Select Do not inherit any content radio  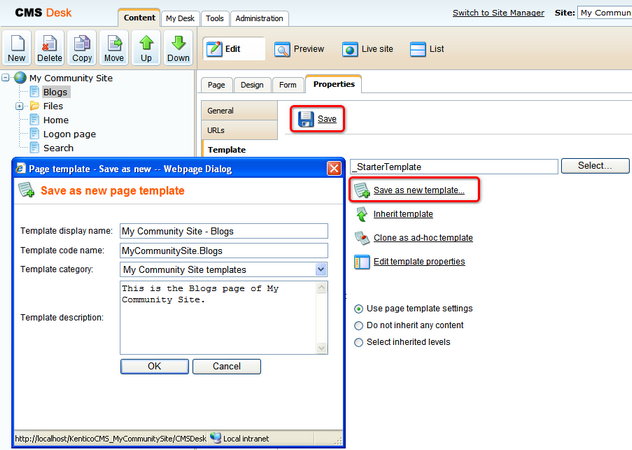pyautogui.click(x=358, y=325)
